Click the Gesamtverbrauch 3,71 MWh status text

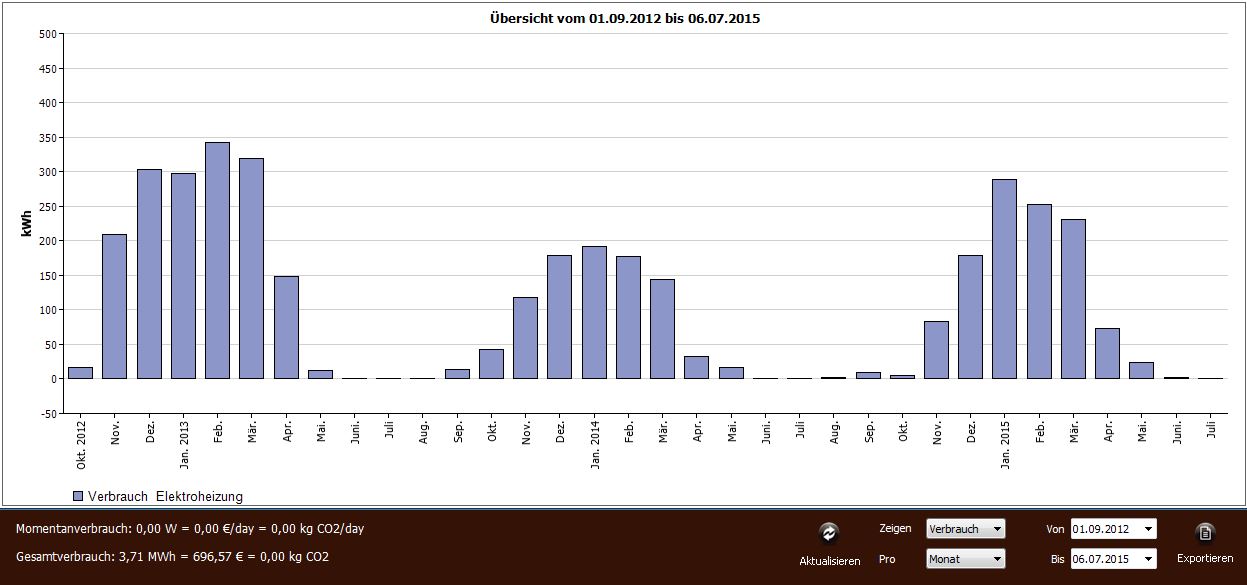click(172, 556)
